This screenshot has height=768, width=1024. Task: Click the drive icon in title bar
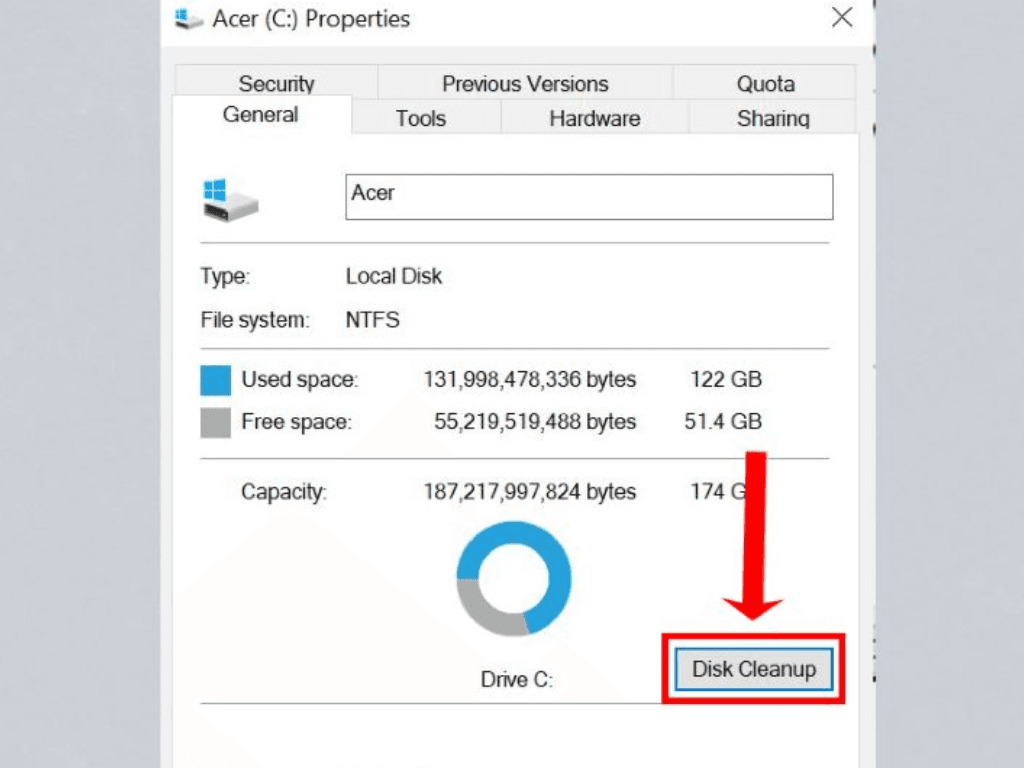pyautogui.click(x=187, y=19)
